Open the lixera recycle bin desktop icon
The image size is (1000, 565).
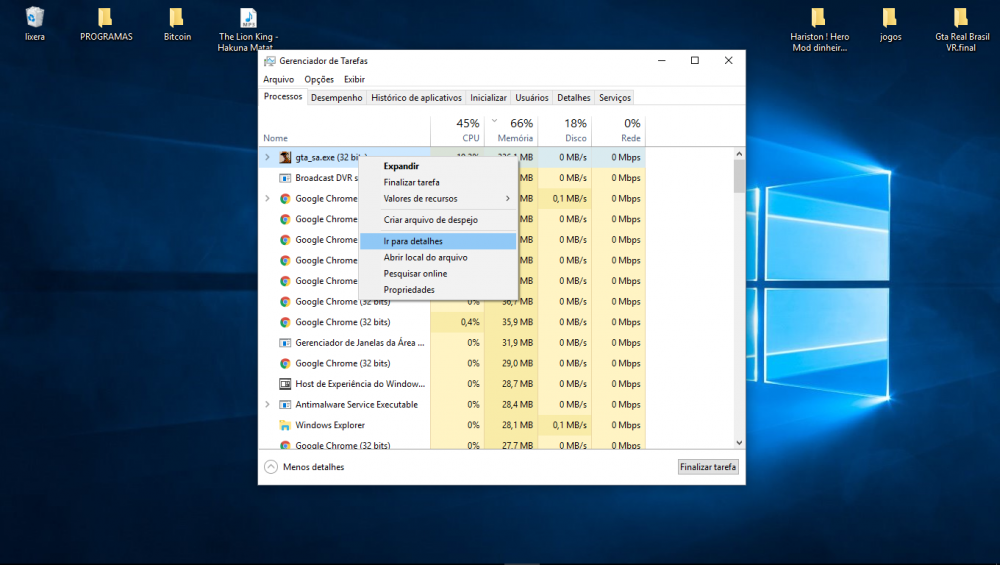[34, 24]
